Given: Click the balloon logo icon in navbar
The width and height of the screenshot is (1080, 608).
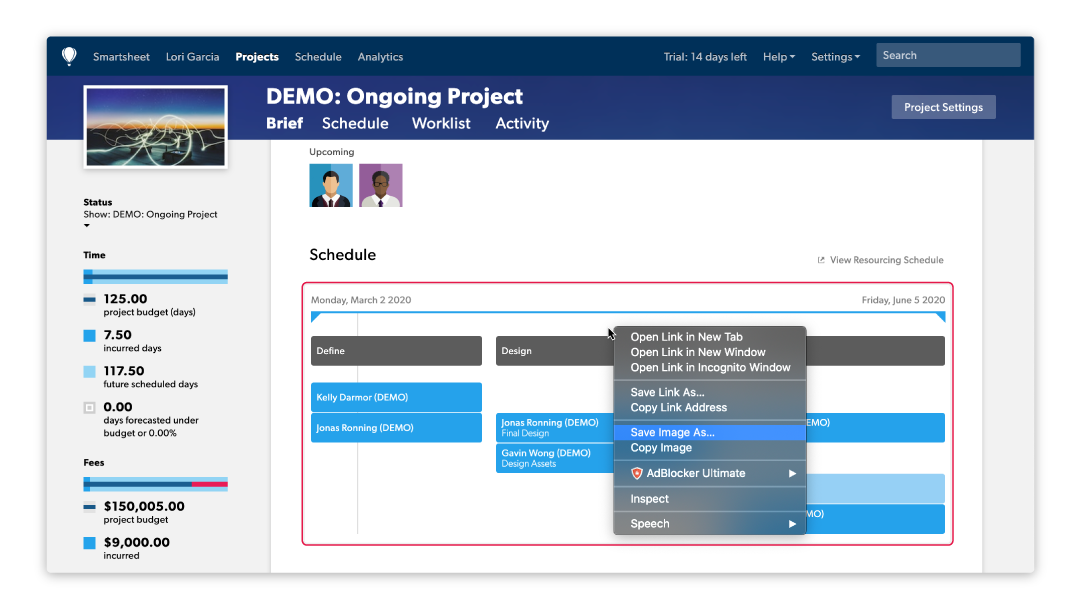Looking at the screenshot, I should click(69, 56).
